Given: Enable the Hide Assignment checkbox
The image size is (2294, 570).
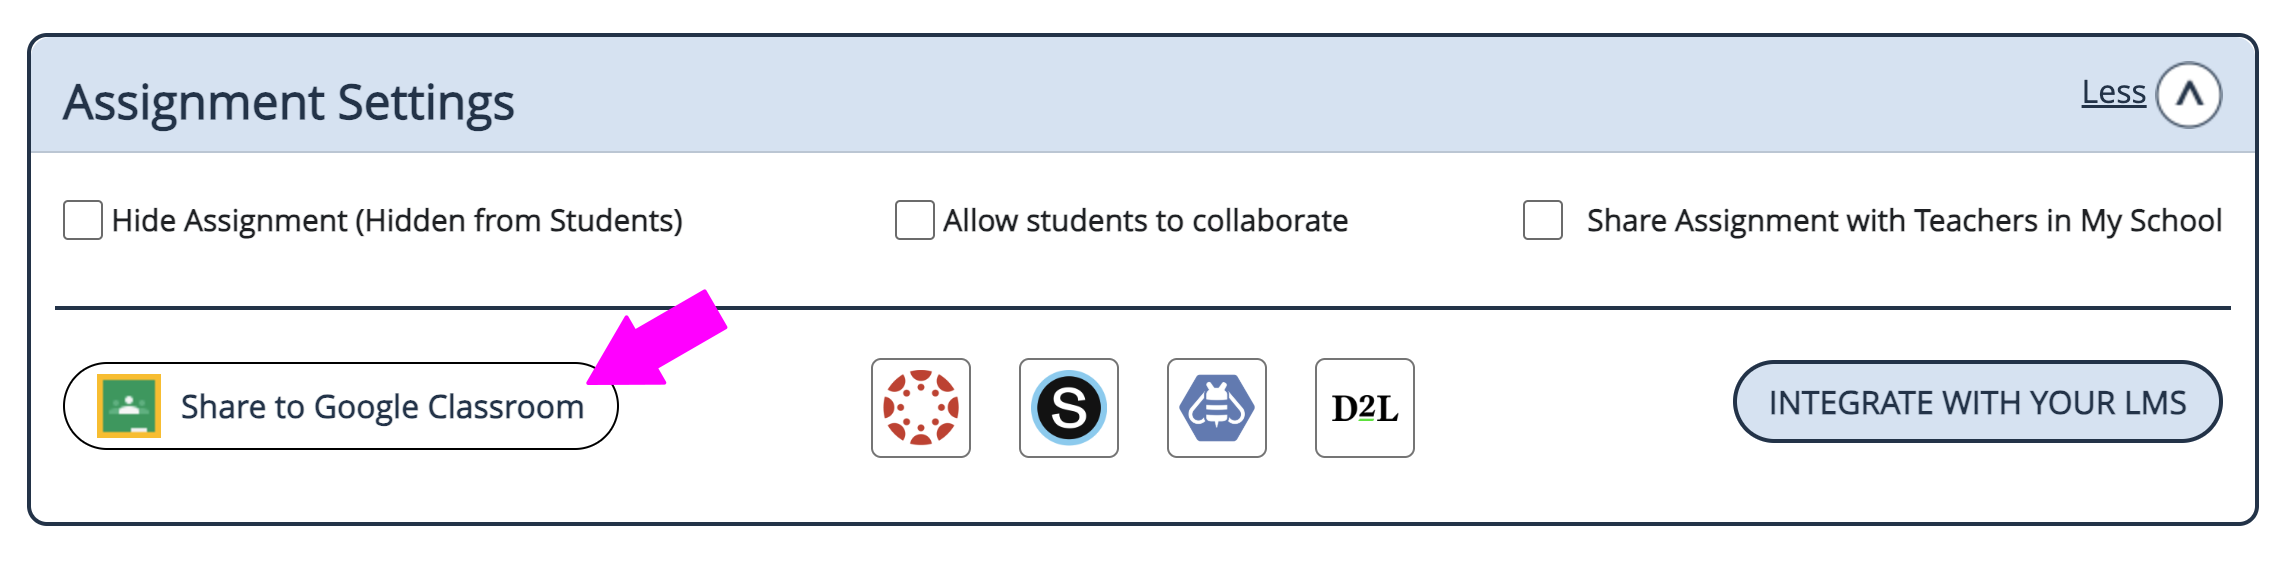Looking at the screenshot, I should [x=83, y=220].
